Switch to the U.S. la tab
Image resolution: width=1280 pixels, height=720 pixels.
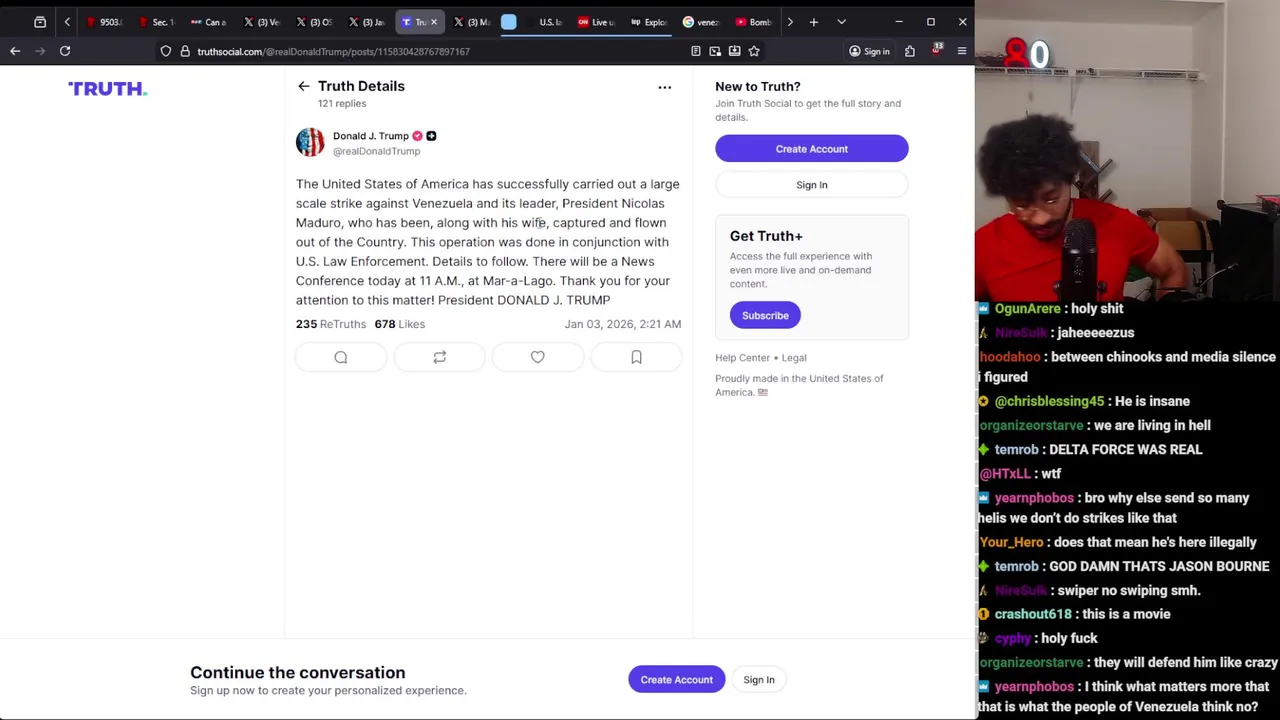click(545, 22)
